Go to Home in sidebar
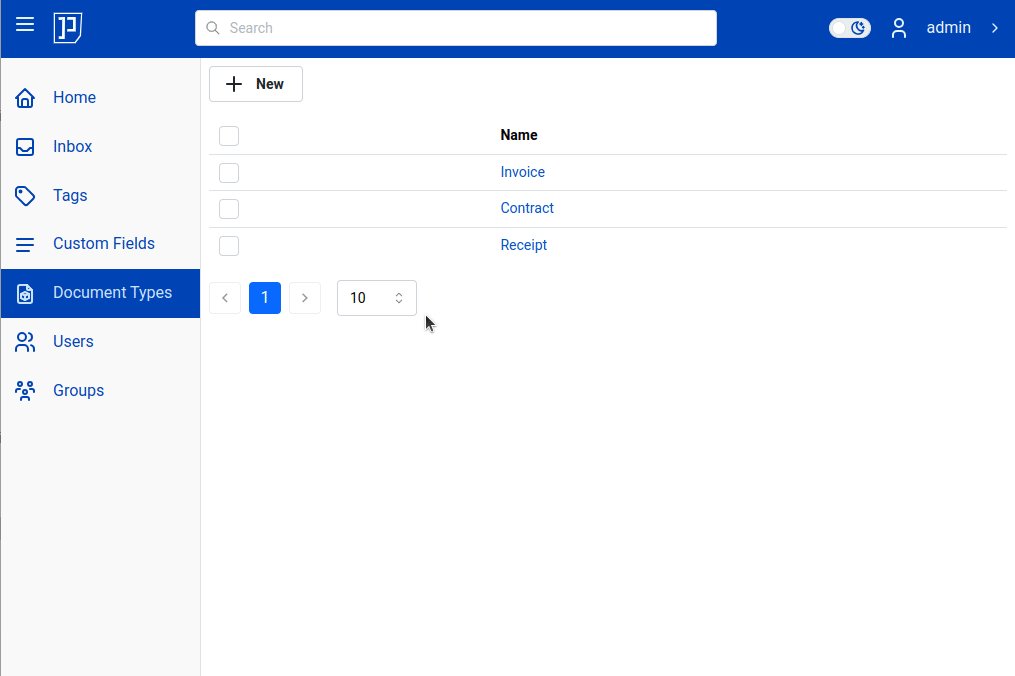 100,98
